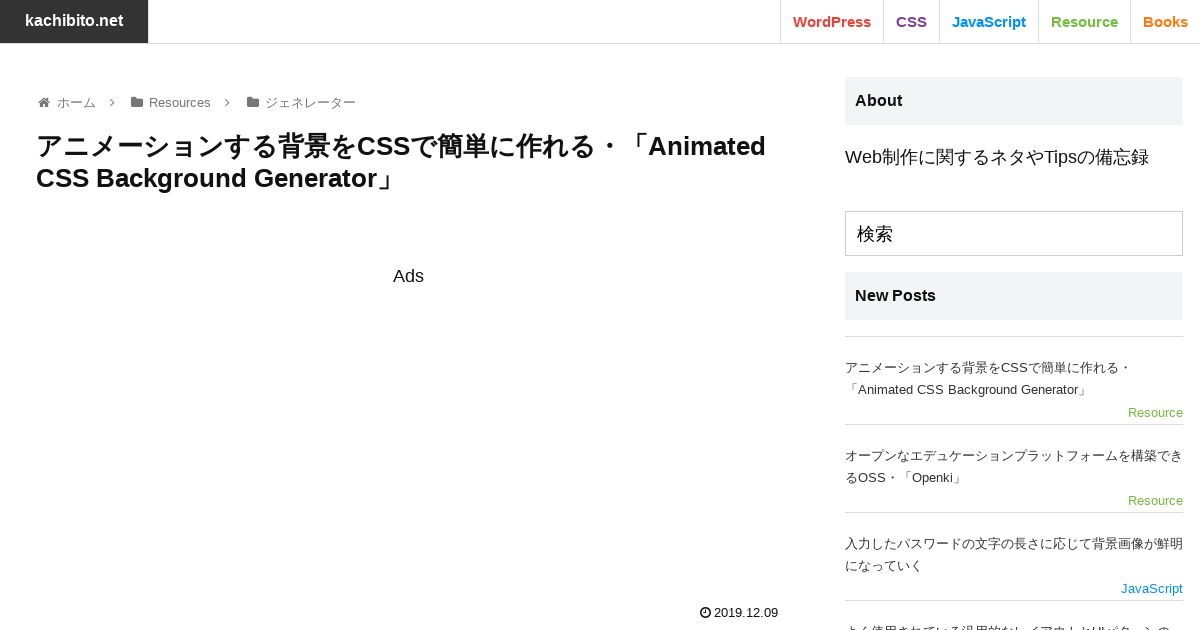1200x630 pixels.
Task: Go to ホーム breadcrumb link
Action: (x=76, y=102)
